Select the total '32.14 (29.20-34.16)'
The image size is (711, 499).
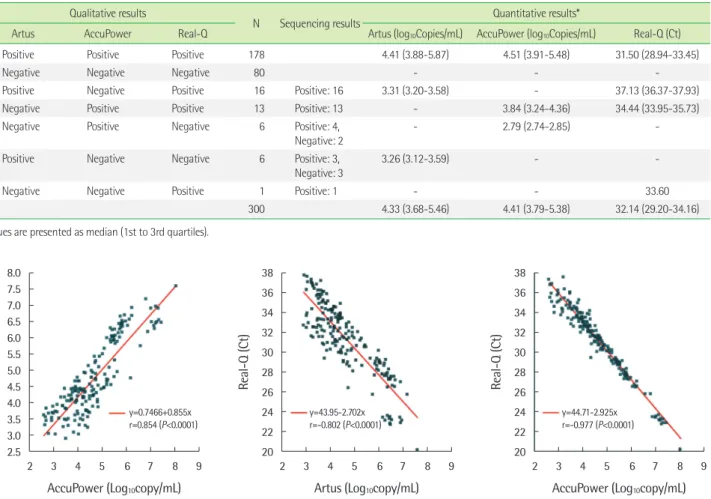click(657, 209)
